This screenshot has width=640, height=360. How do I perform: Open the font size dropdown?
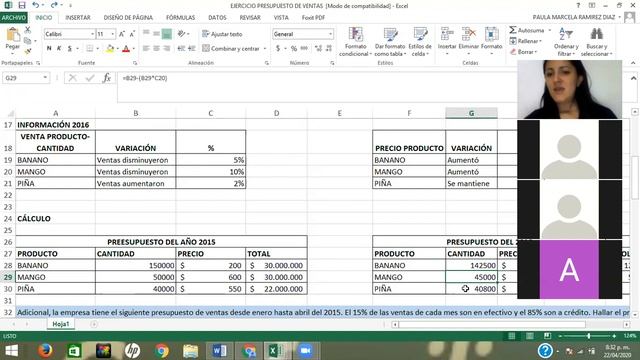point(113,34)
